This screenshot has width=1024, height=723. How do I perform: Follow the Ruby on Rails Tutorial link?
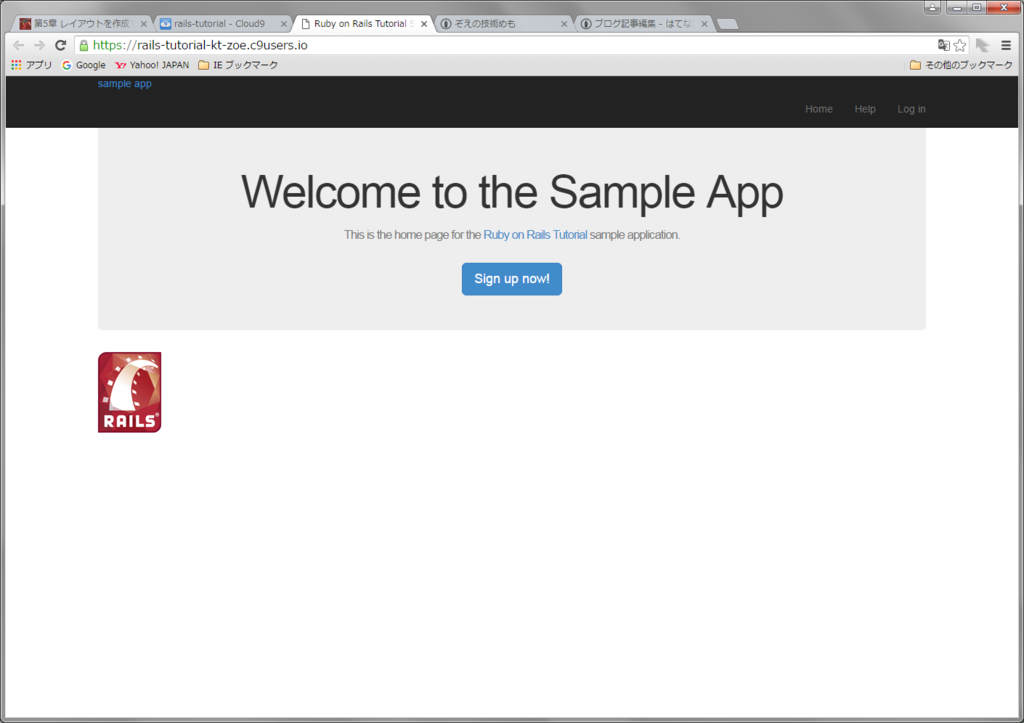point(535,234)
